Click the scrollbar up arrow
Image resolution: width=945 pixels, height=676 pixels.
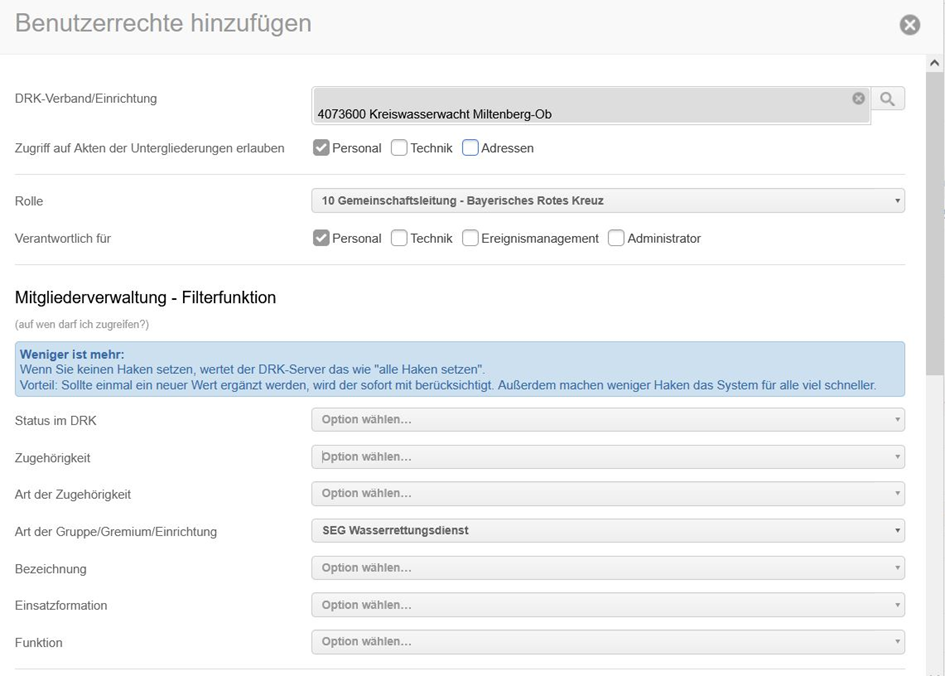[x=935, y=63]
